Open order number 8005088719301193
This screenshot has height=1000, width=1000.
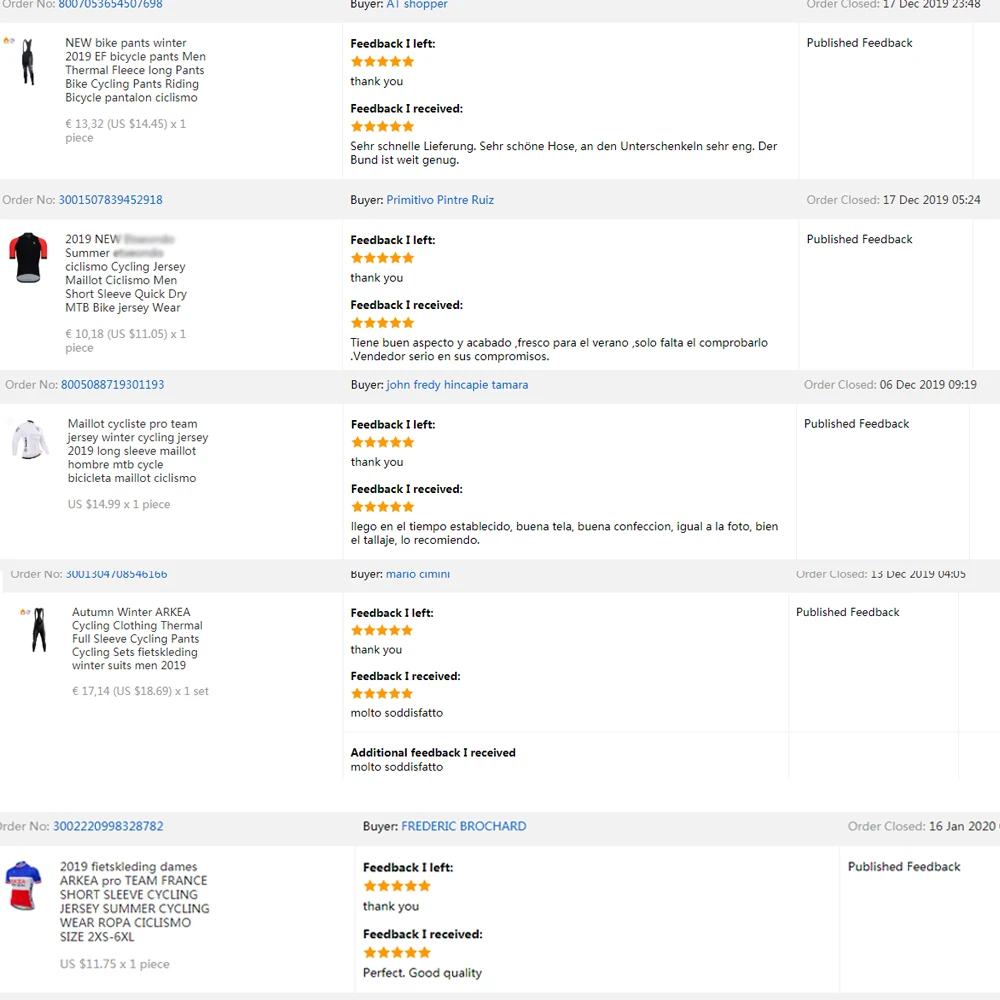(113, 385)
